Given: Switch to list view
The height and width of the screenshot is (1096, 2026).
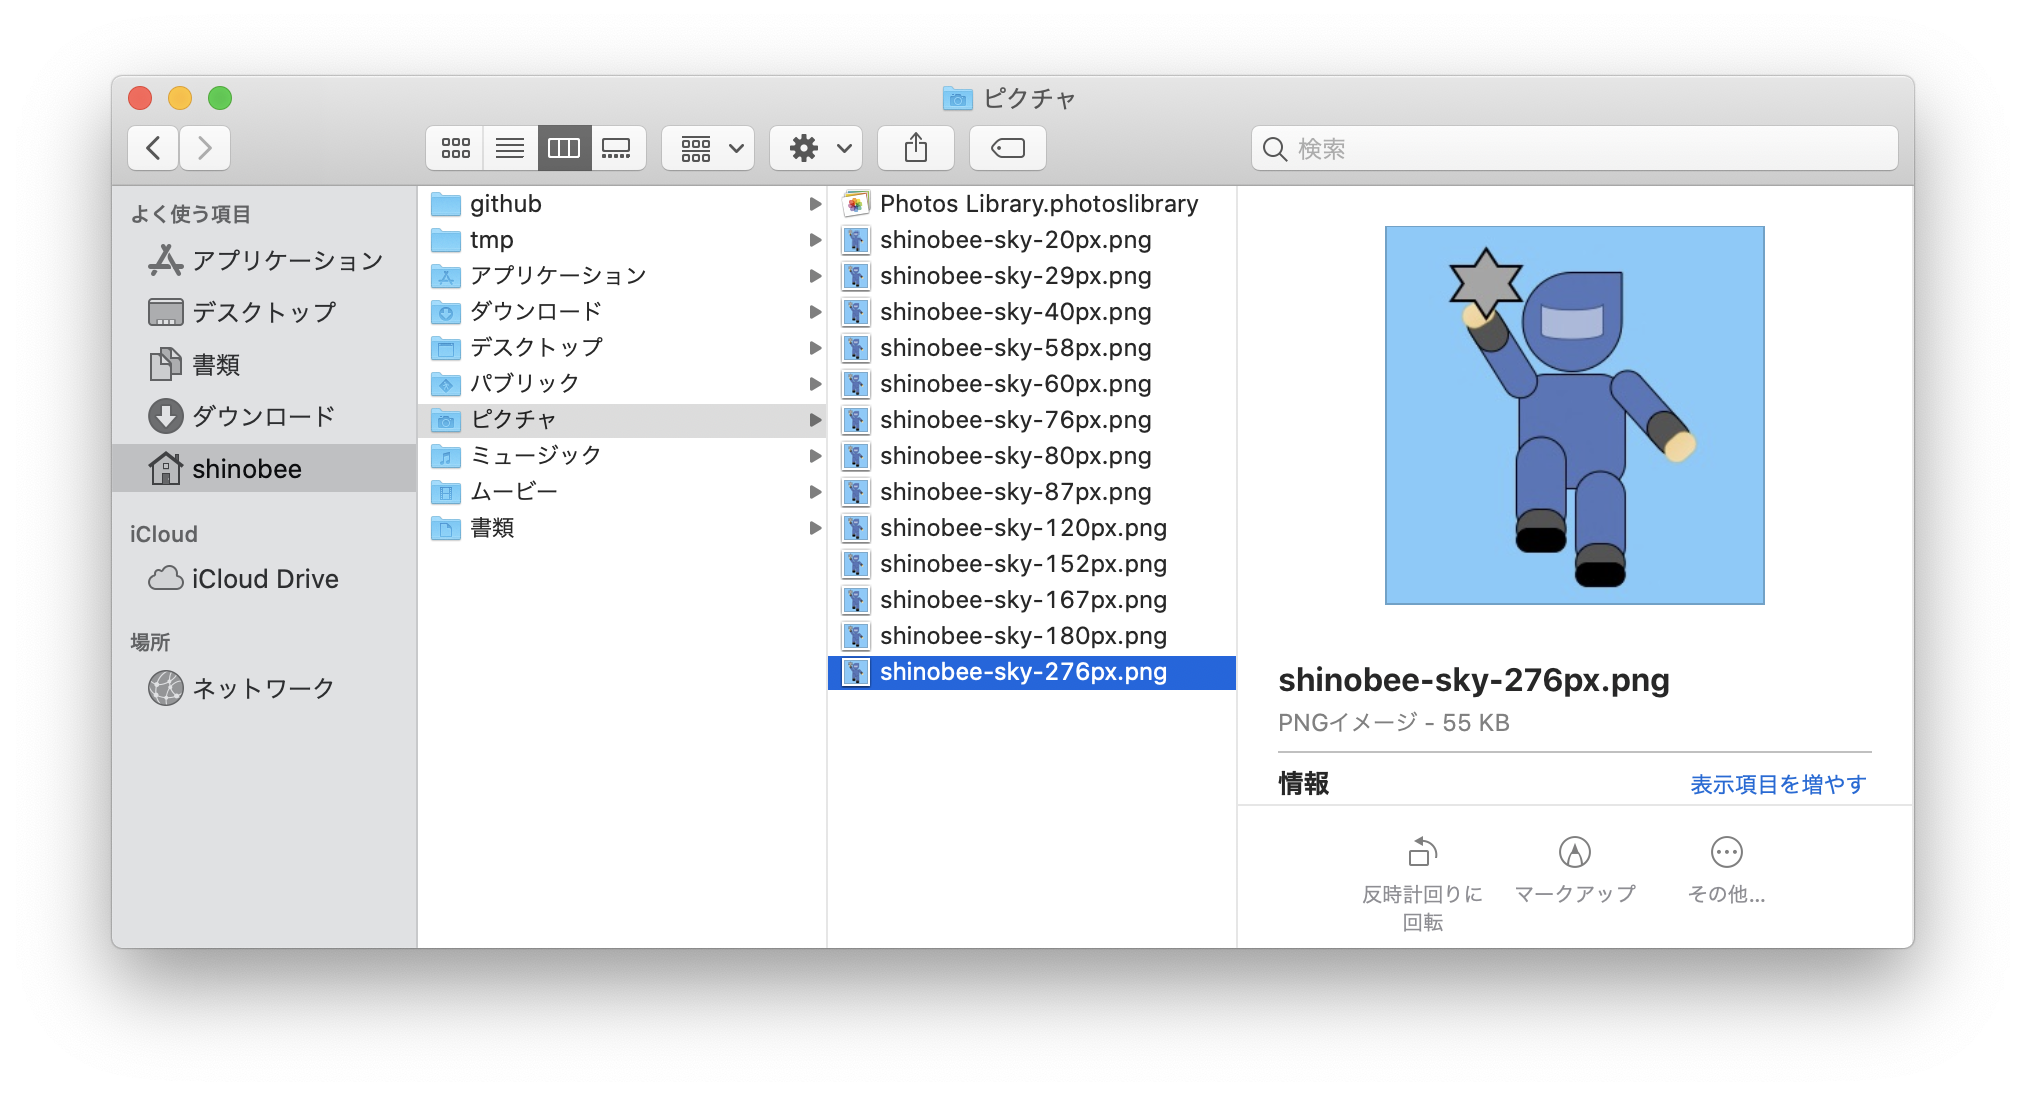Looking at the screenshot, I should point(510,148).
